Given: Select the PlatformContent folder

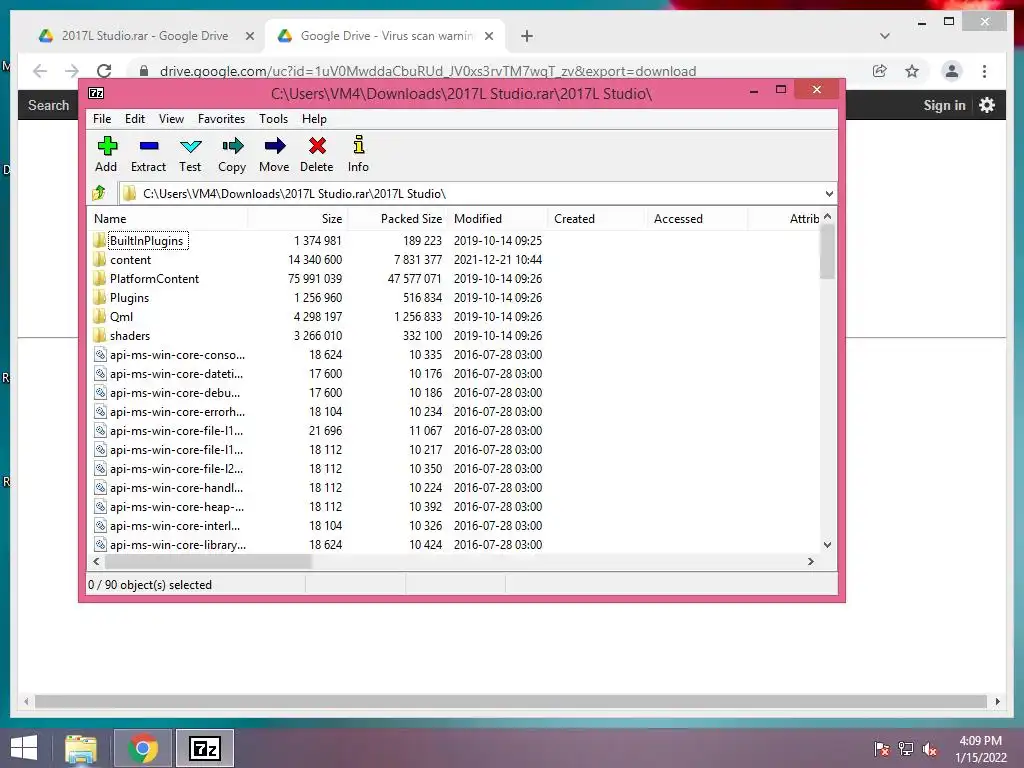Looking at the screenshot, I should point(154,278).
